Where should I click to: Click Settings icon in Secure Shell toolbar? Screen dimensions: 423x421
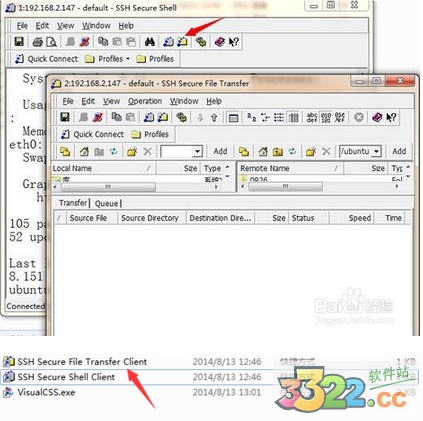[x=201, y=42]
